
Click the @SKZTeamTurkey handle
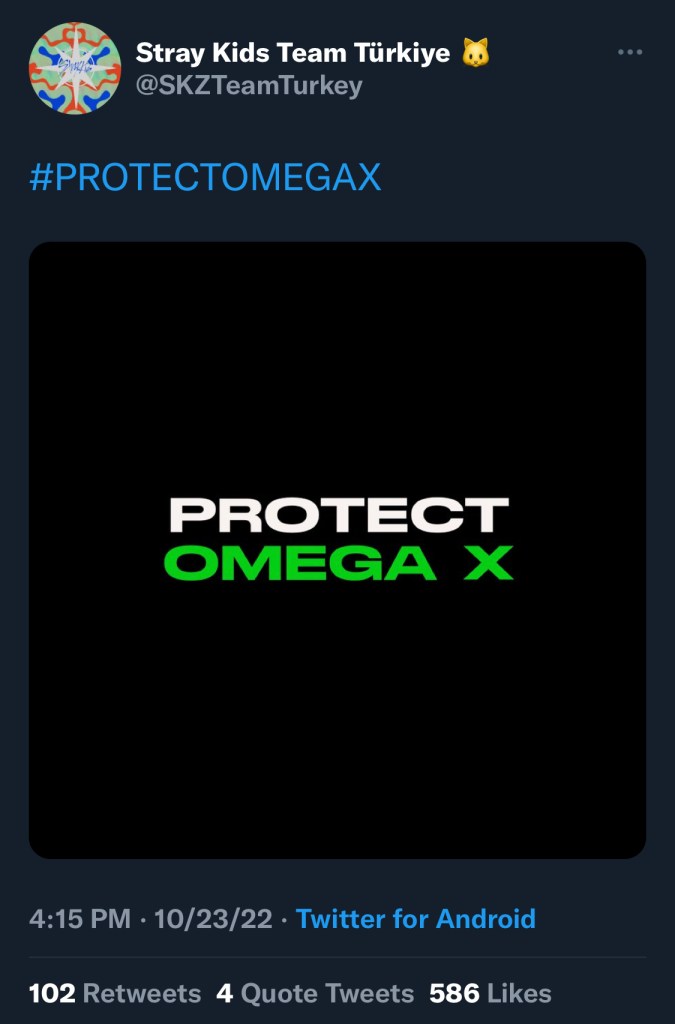(249, 86)
